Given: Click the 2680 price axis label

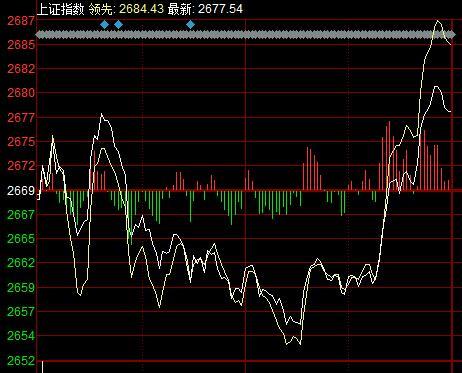Looking at the screenshot, I should click(21, 93).
